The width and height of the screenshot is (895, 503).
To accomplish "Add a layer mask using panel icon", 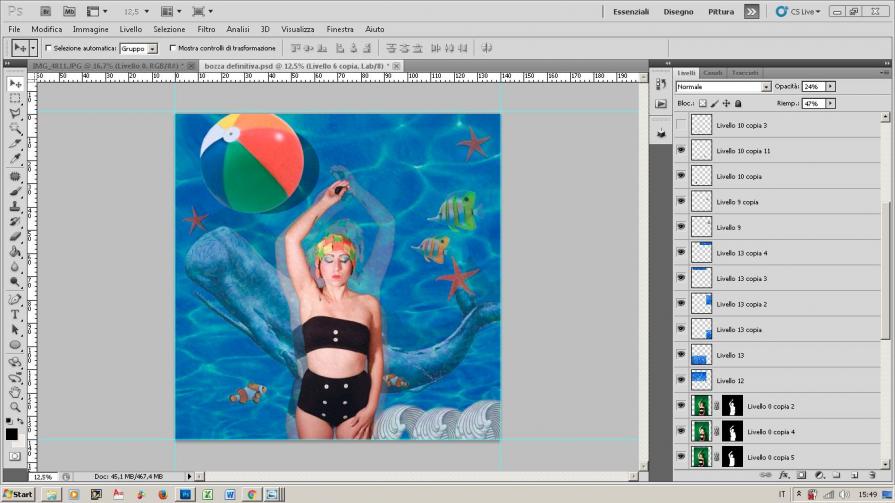I will pos(801,474).
